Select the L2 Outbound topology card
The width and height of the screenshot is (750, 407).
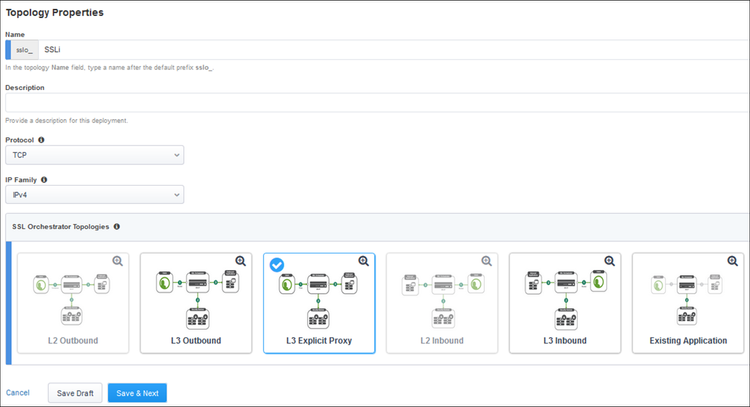[73, 303]
